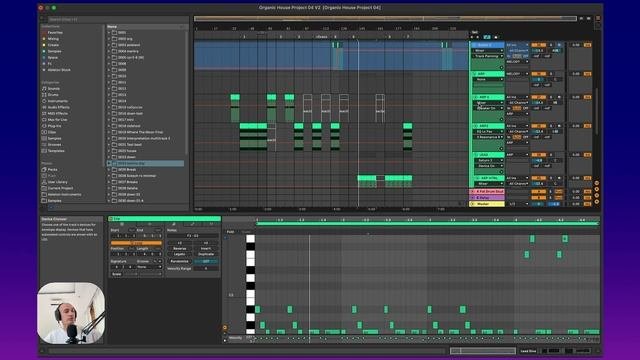
Task: Click the green clip title bar
Action: [164, 219]
